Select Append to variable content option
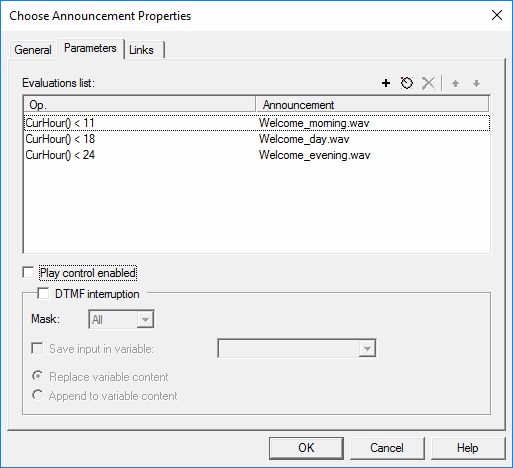This screenshot has height=468, width=513. click(37, 395)
